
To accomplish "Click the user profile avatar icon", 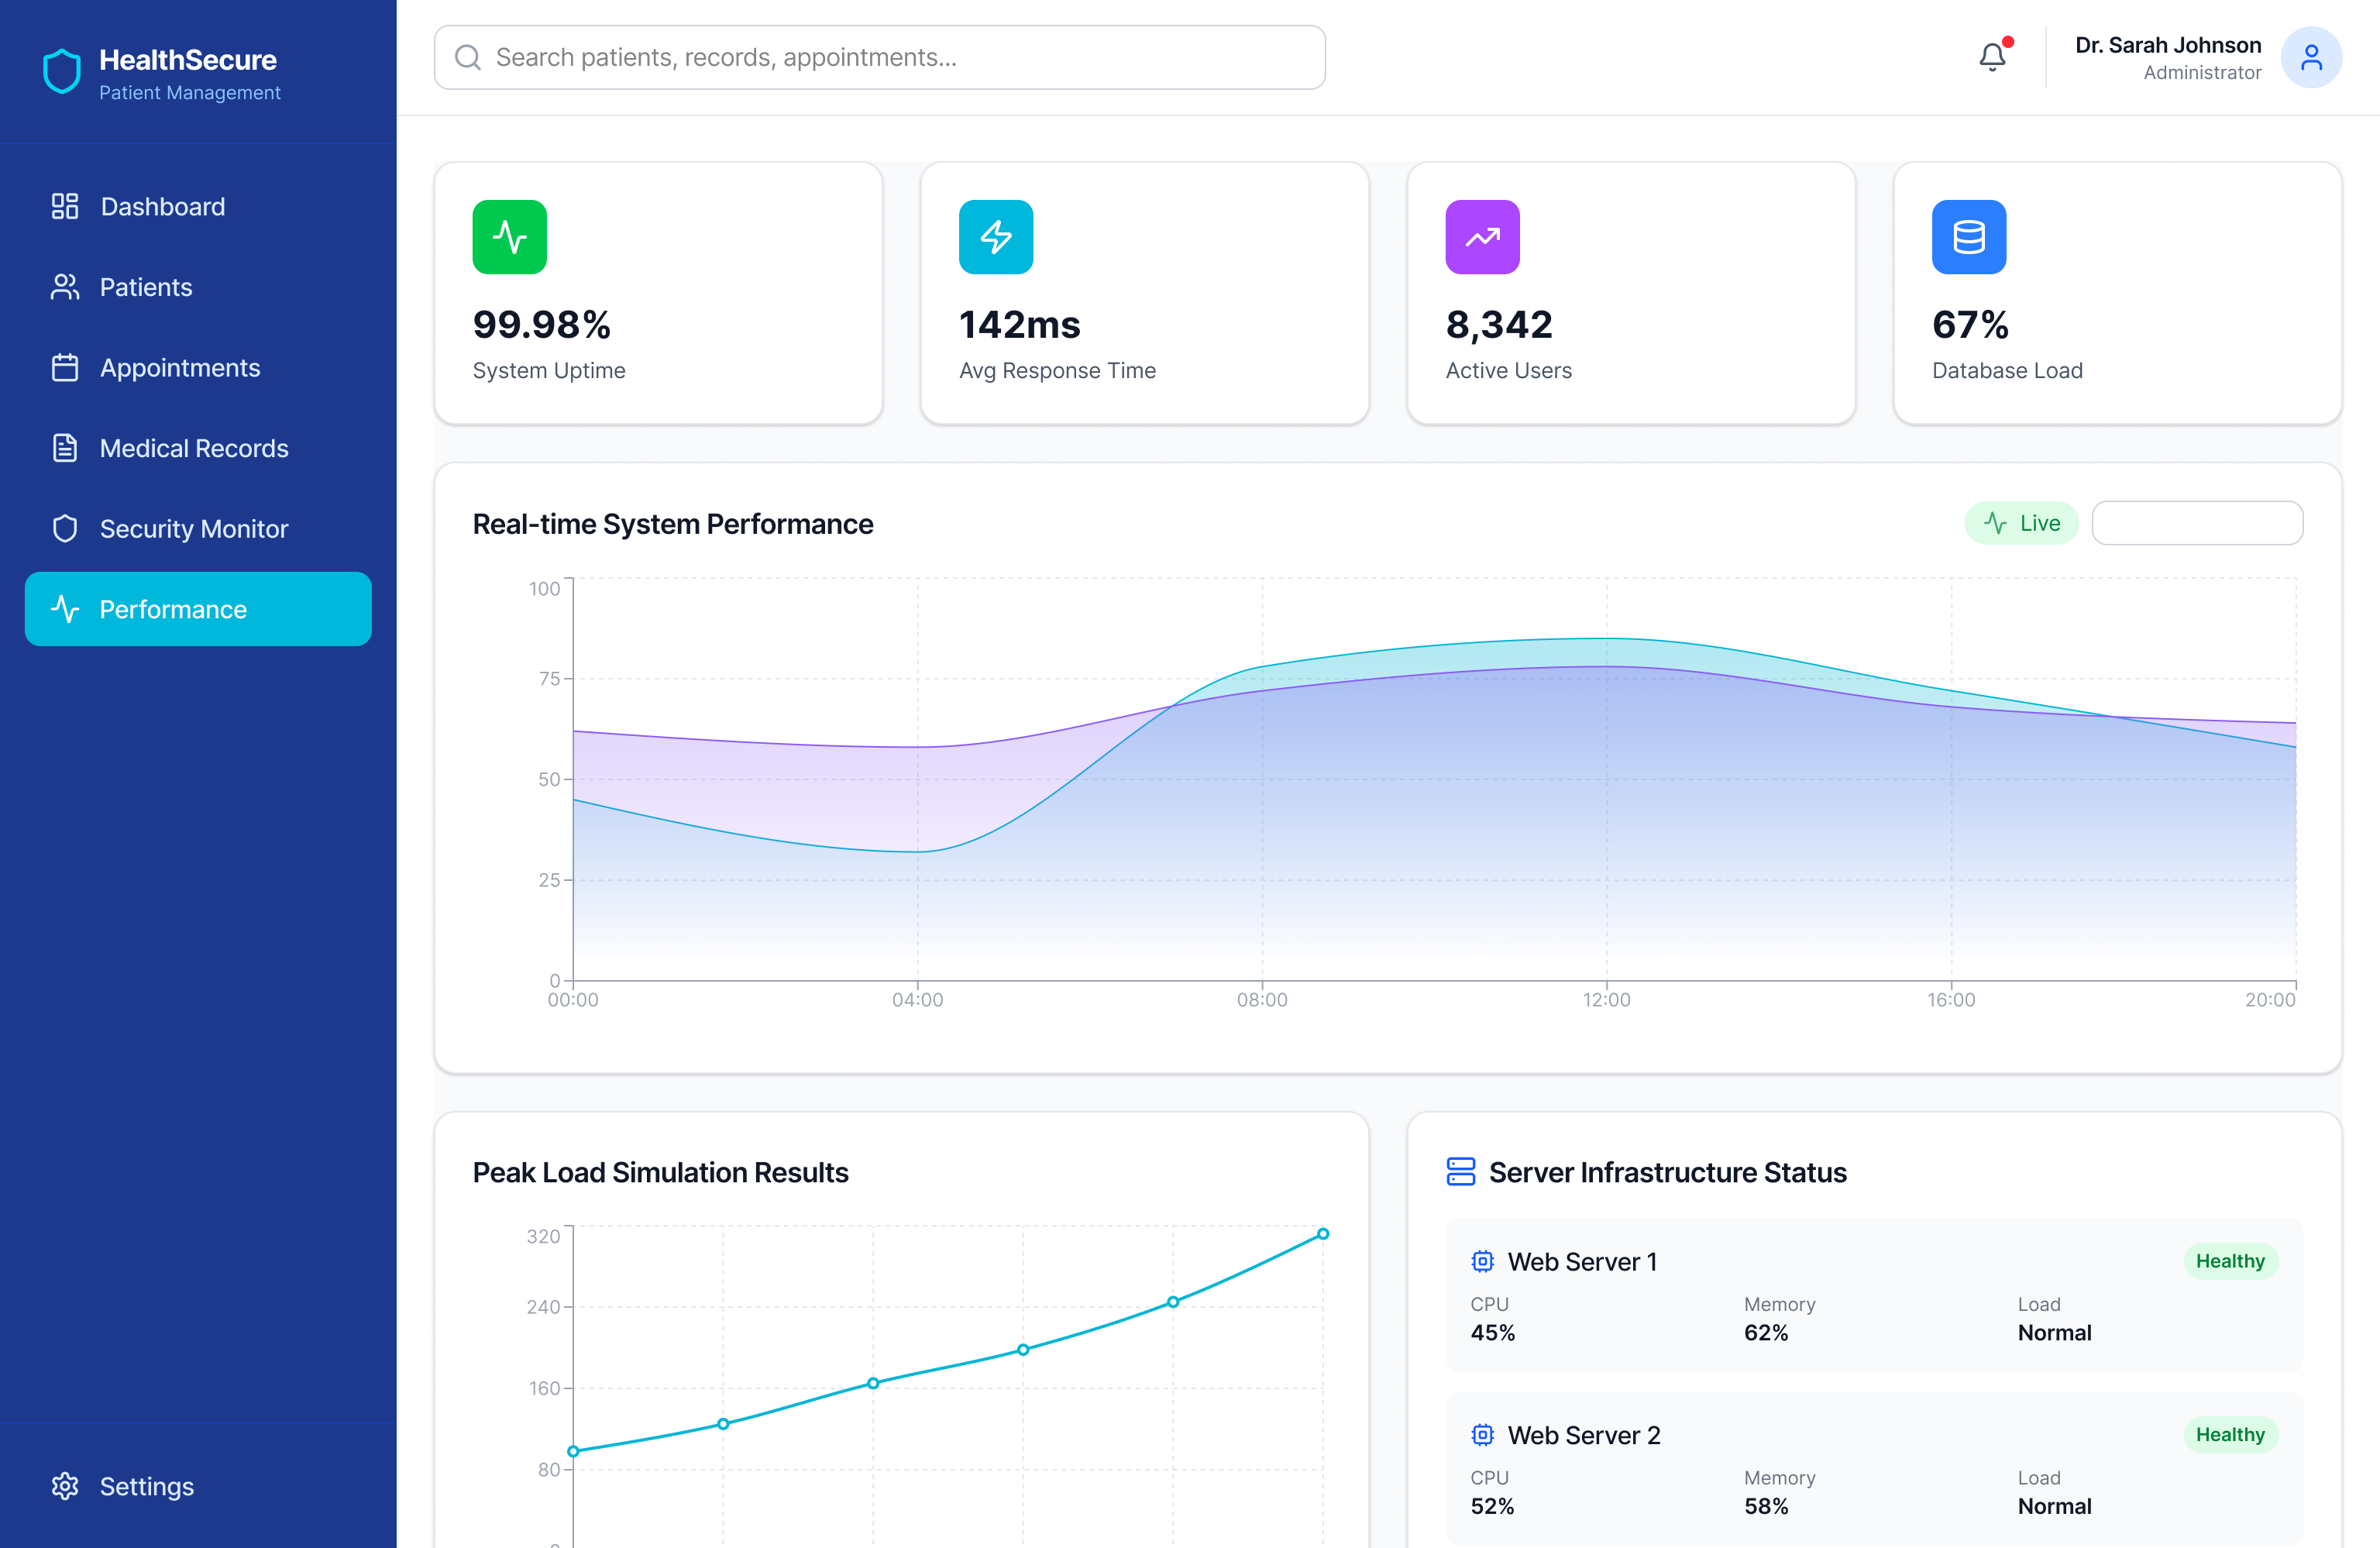I will pos(2311,57).
